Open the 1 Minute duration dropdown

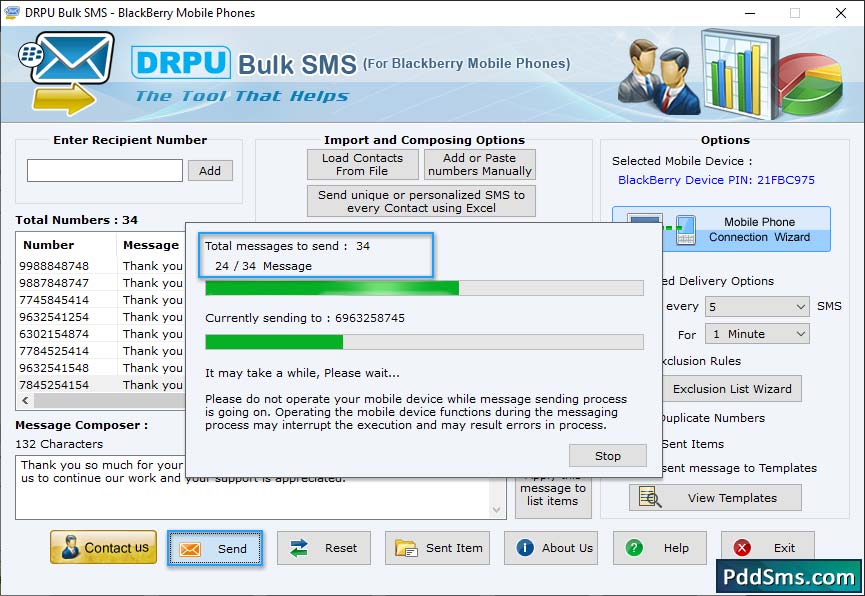tap(757, 334)
